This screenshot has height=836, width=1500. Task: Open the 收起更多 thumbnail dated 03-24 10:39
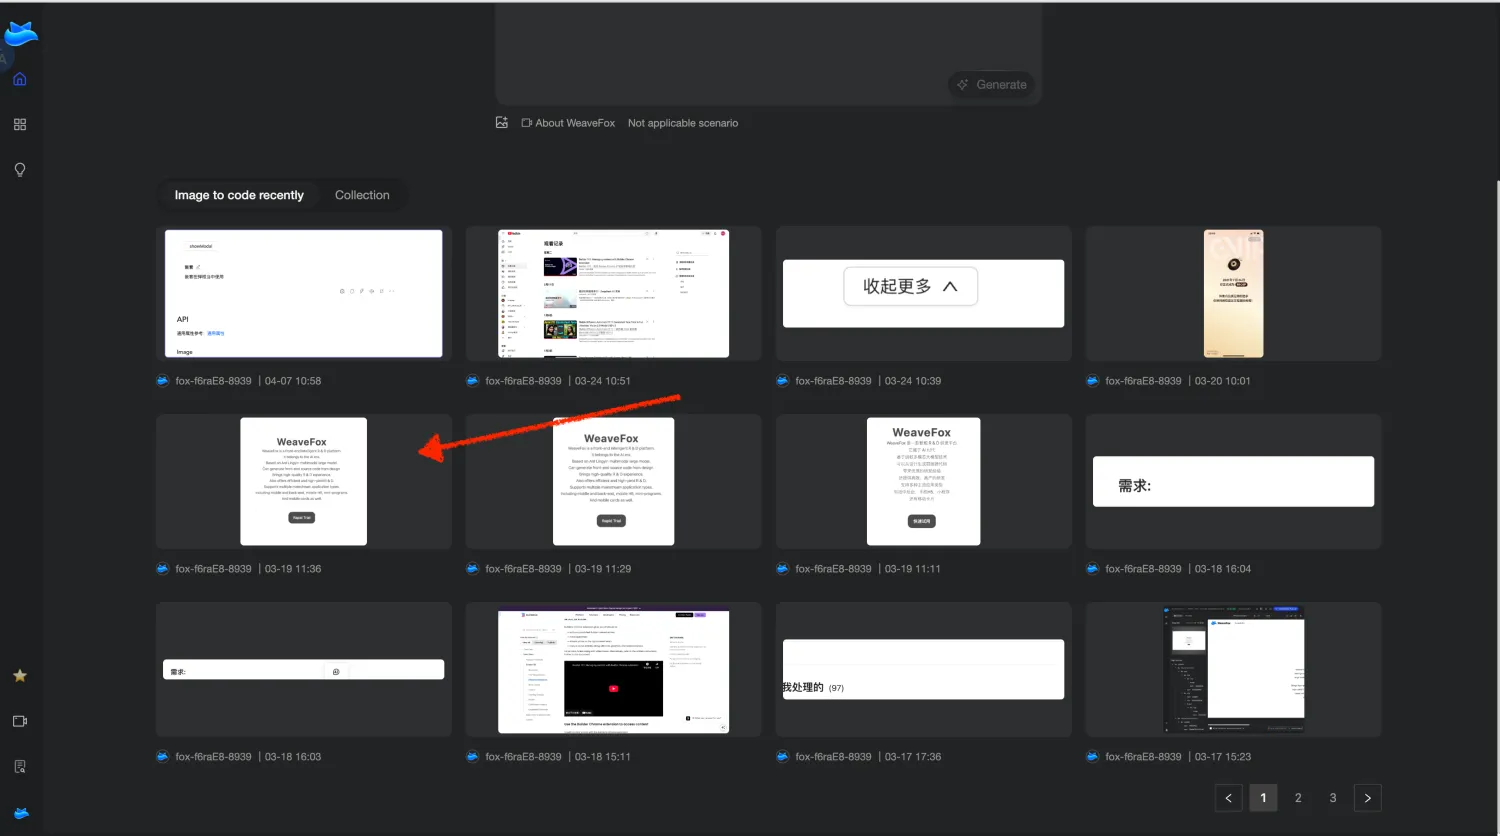coord(924,294)
